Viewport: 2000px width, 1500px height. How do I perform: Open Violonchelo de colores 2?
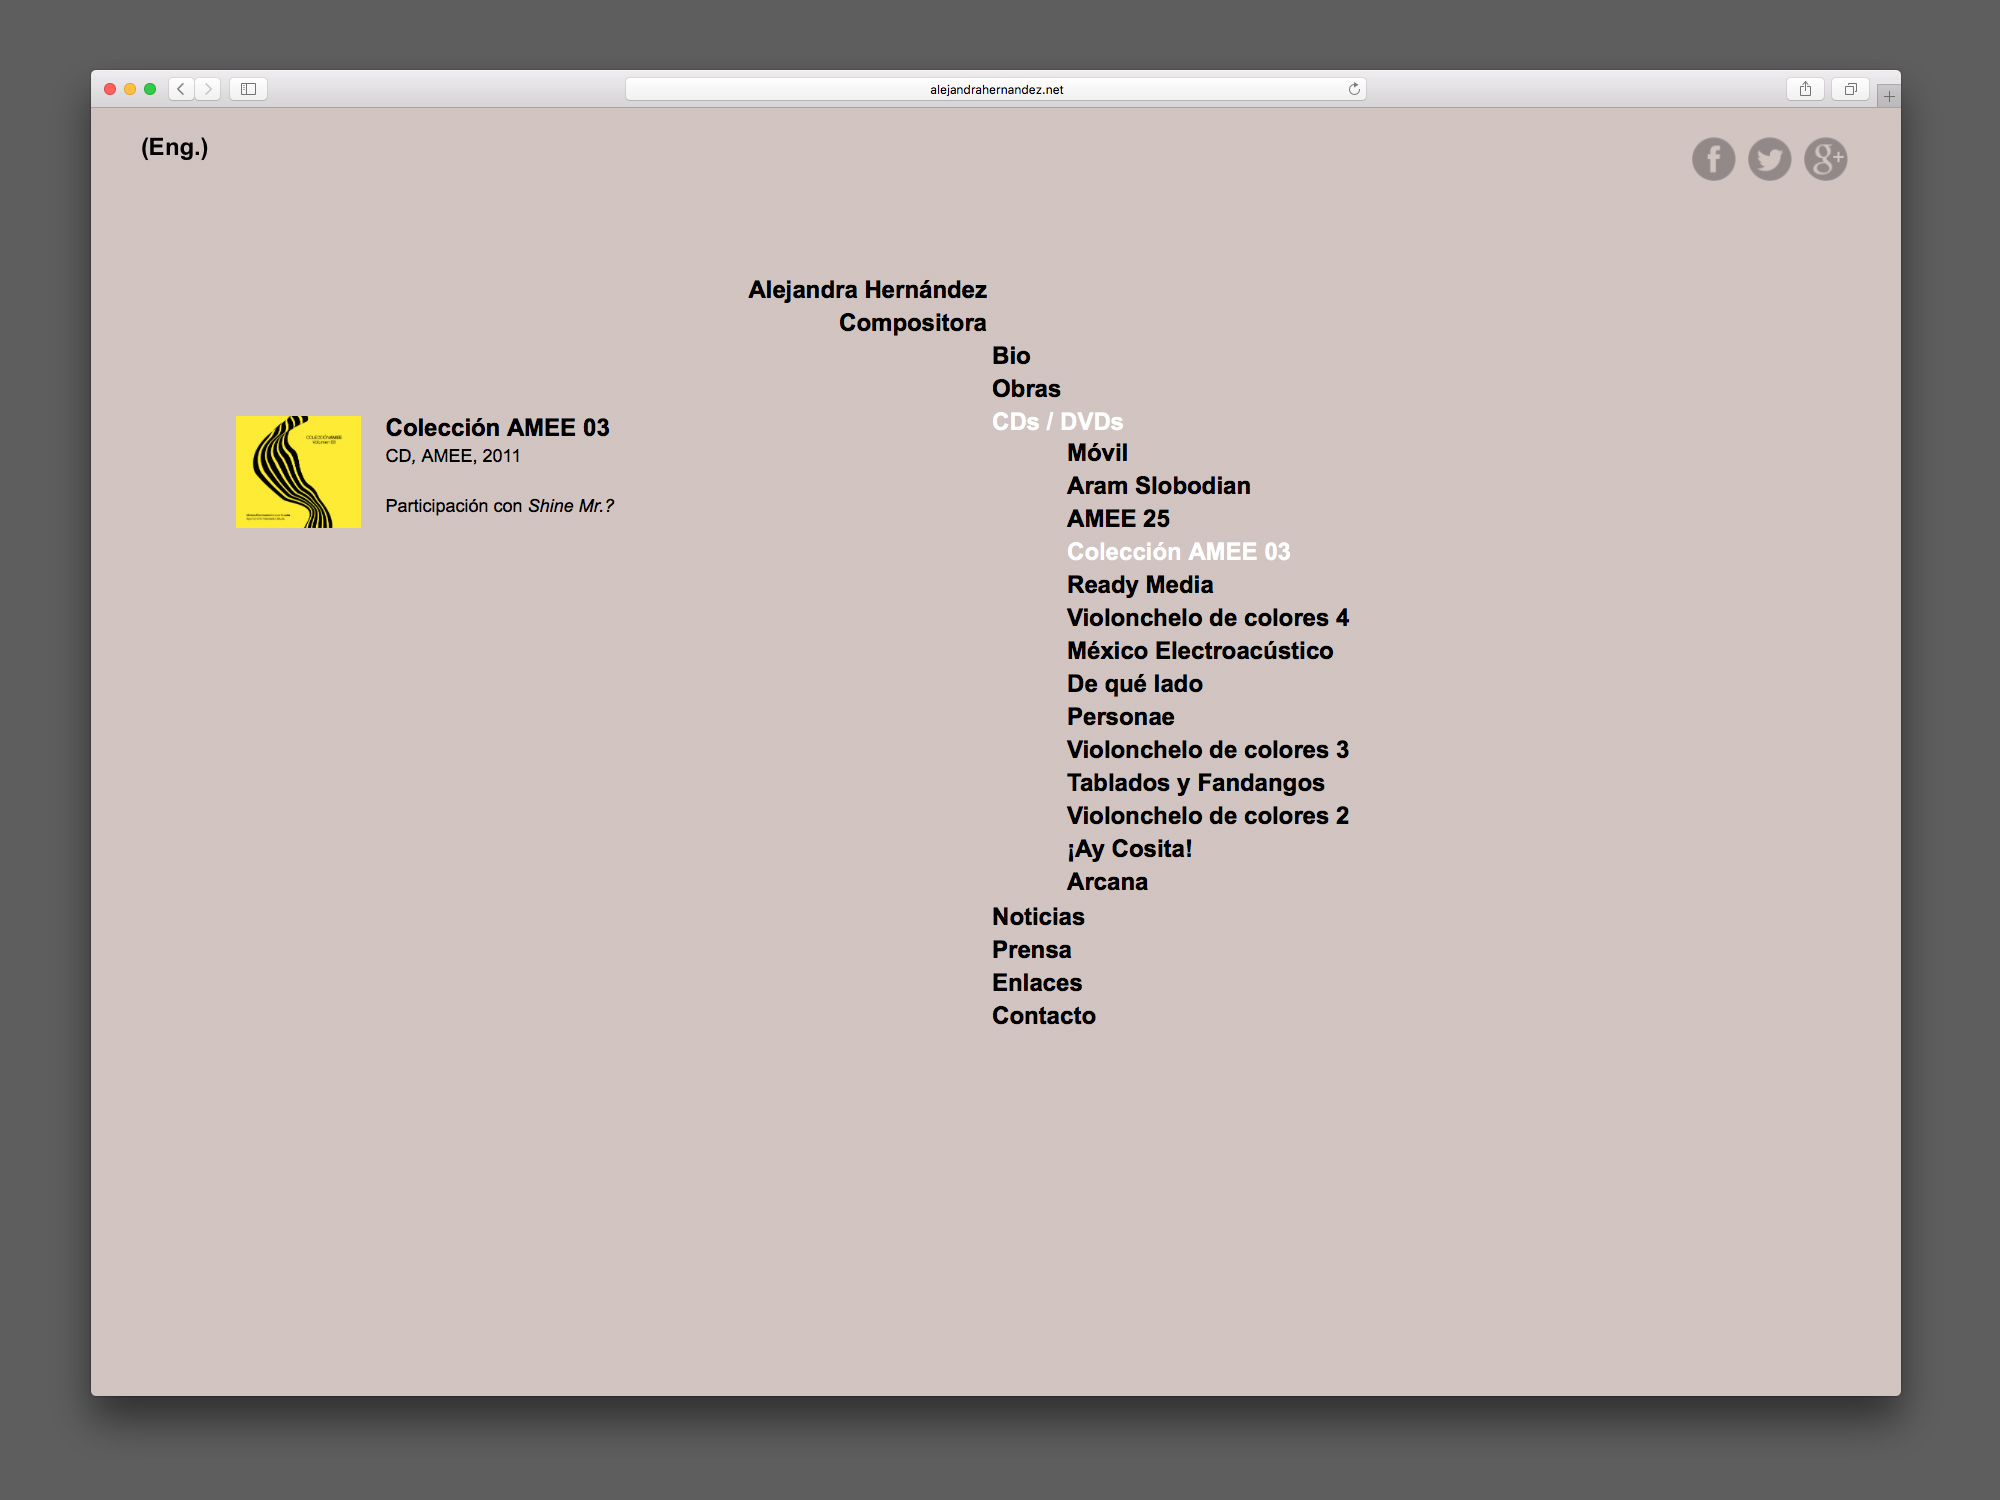pyautogui.click(x=1207, y=816)
